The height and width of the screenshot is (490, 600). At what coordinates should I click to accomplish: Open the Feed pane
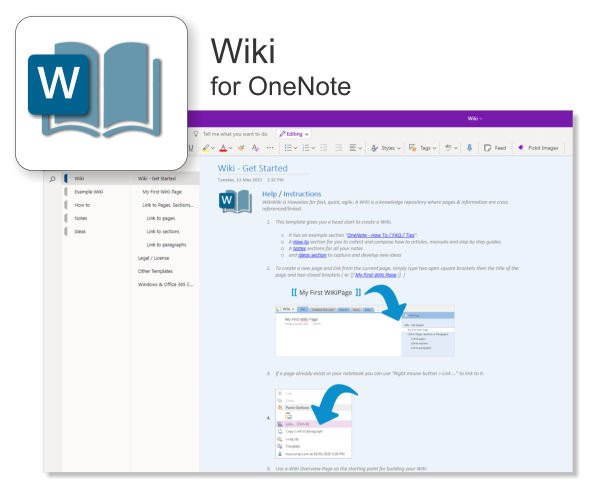[x=495, y=148]
